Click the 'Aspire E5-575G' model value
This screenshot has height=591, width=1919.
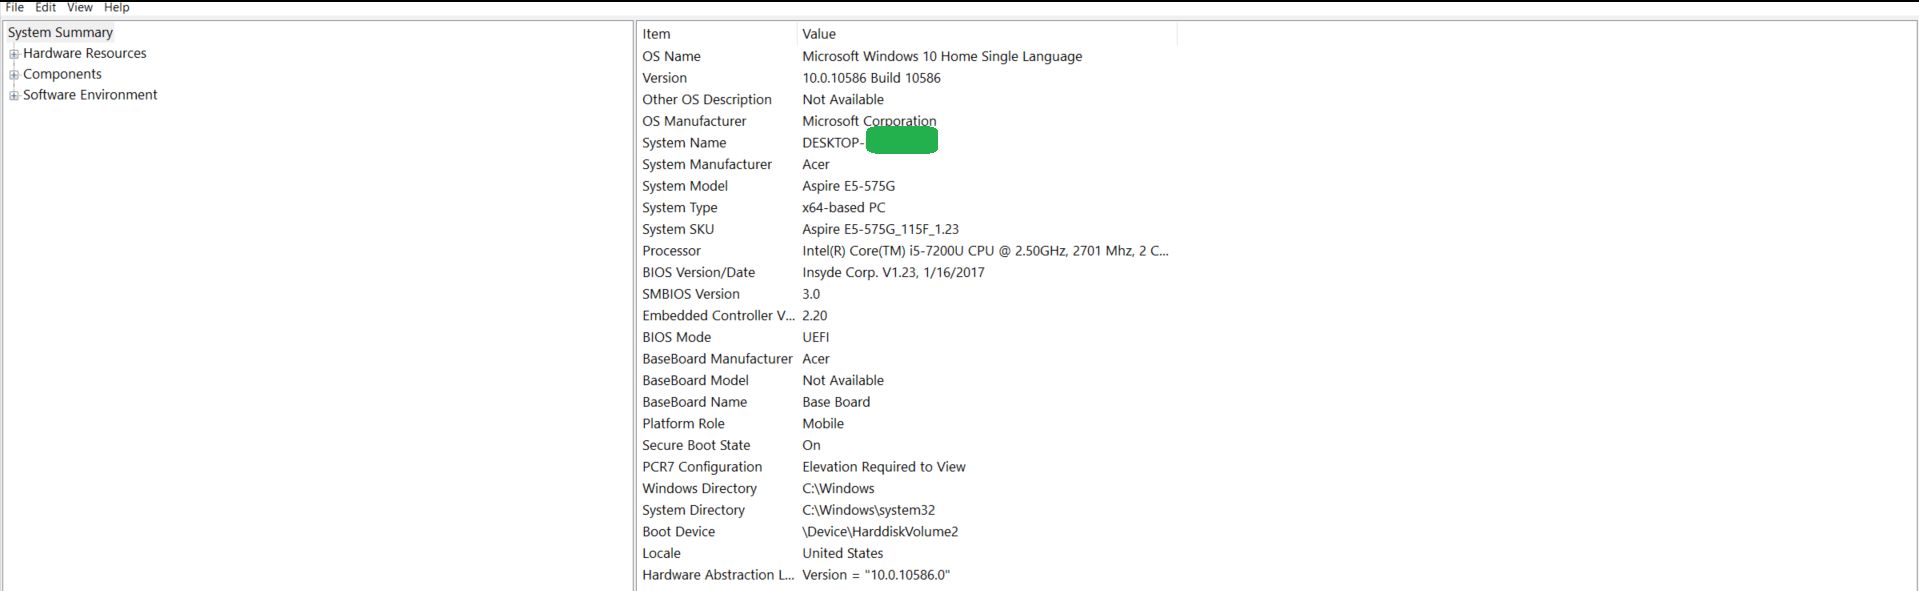click(848, 186)
